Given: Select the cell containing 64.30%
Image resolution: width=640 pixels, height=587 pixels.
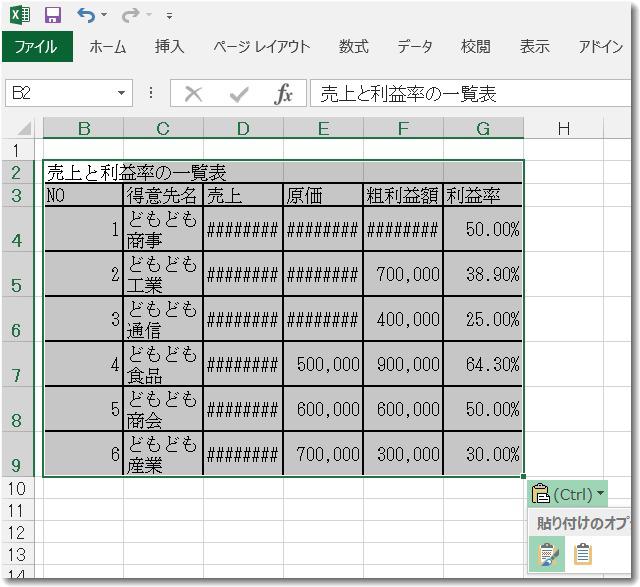Looking at the screenshot, I should tap(483, 365).
